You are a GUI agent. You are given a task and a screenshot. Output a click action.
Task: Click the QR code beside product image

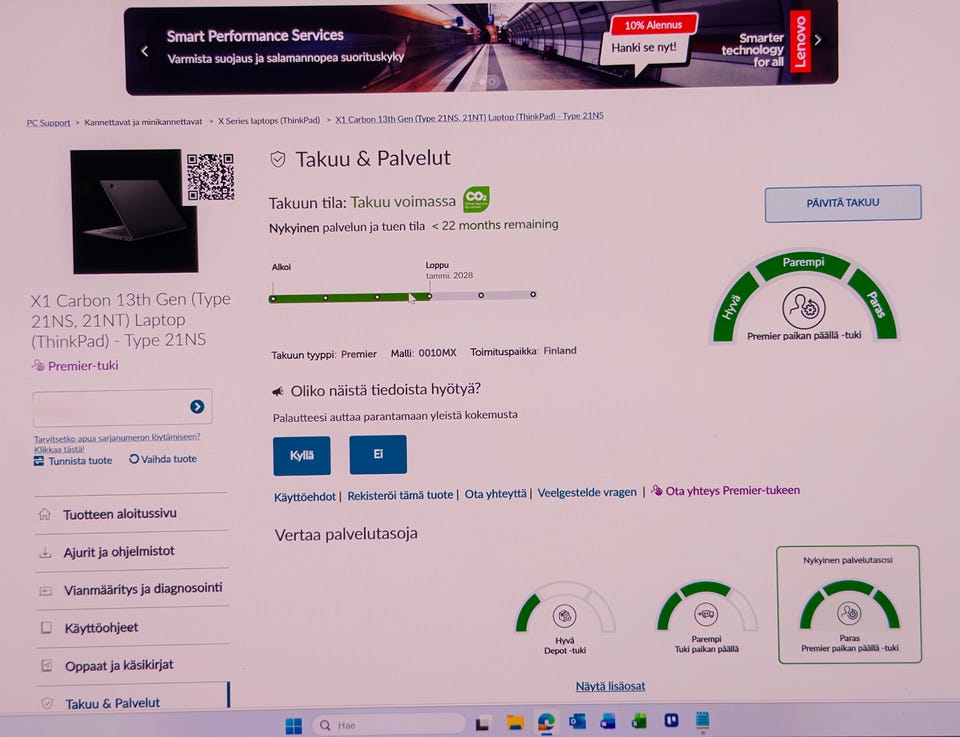210,177
